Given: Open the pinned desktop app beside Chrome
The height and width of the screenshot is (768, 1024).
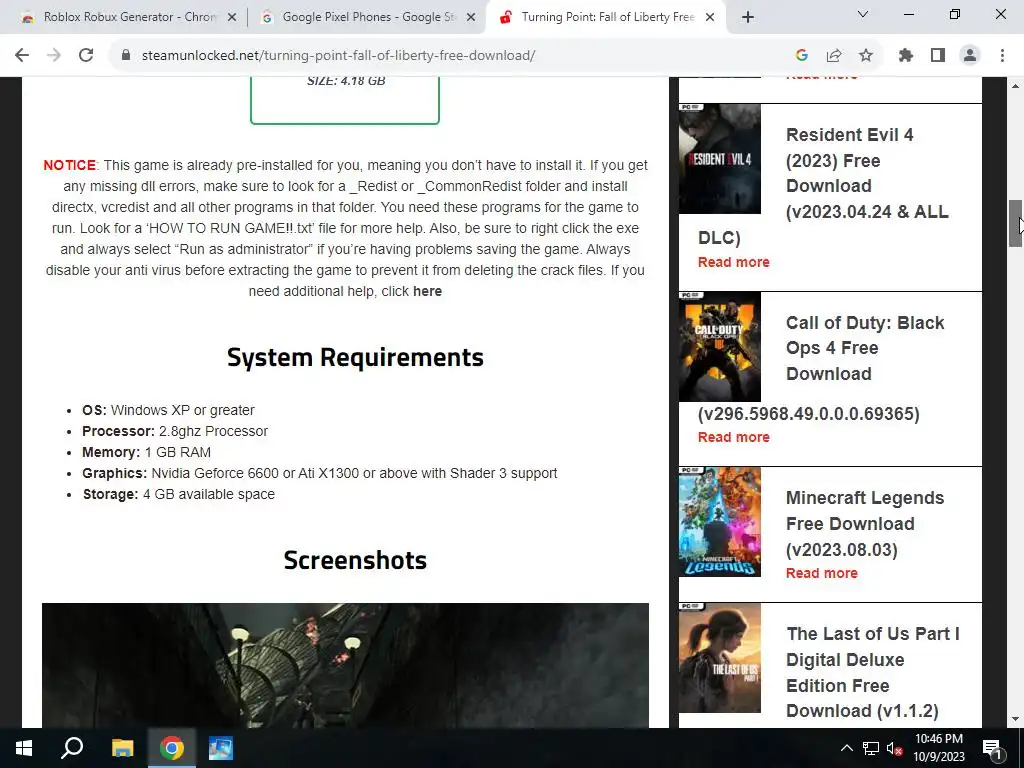Looking at the screenshot, I should (x=221, y=748).
